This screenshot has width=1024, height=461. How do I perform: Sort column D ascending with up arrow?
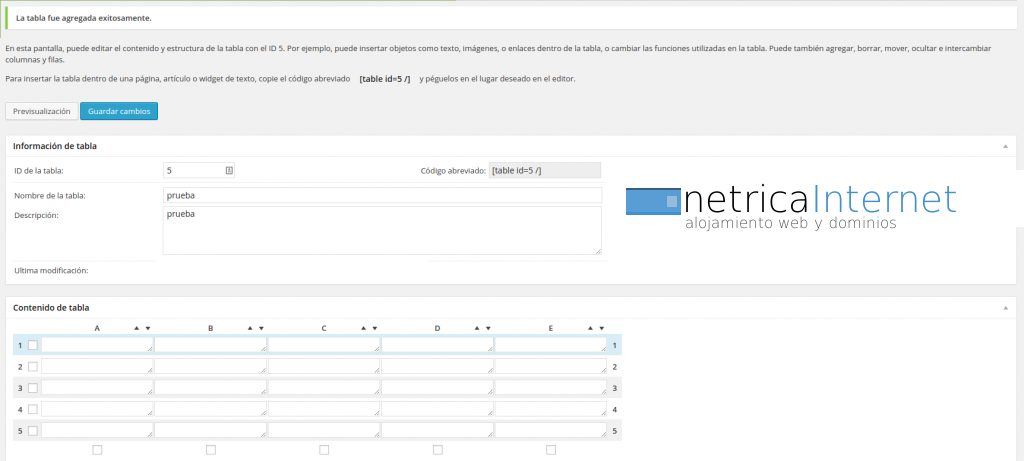477,328
